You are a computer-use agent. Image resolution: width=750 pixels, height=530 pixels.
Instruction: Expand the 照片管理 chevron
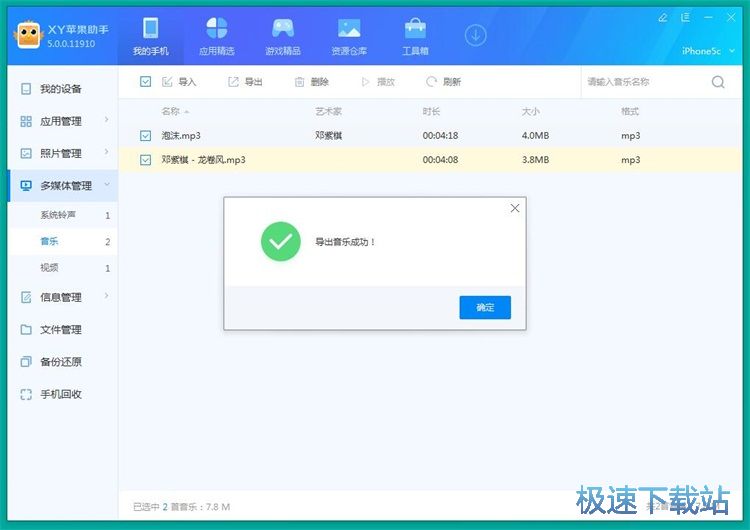coord(106,152)
